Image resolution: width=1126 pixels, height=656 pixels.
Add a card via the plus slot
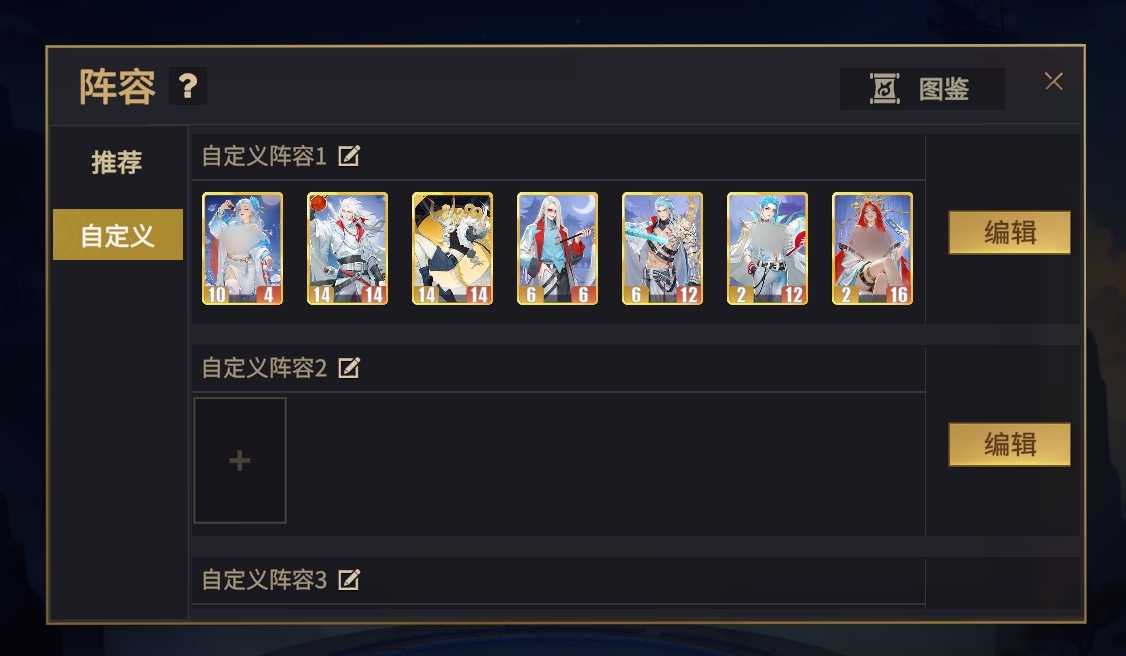pos(240,460)
